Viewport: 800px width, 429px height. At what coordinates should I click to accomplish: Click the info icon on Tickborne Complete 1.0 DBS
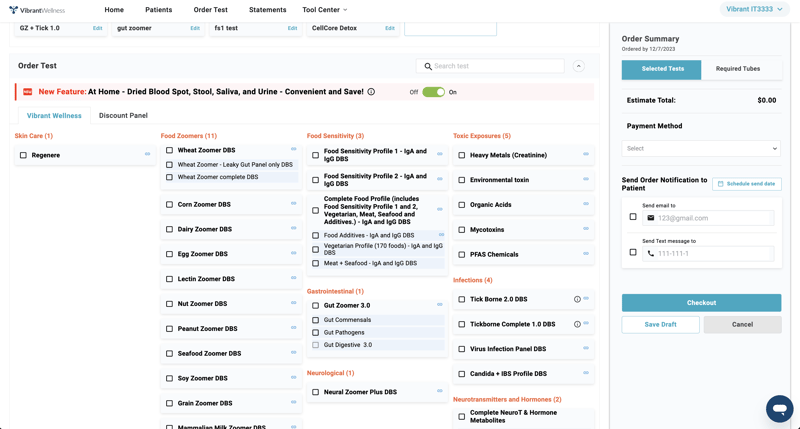coord(577,324)
